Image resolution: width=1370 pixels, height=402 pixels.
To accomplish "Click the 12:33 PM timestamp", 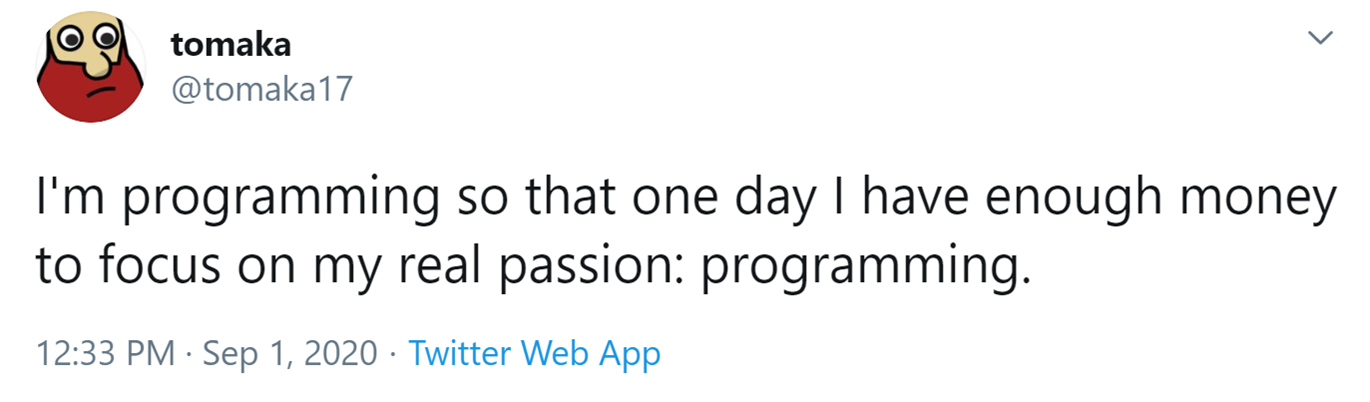I will click(105, 353).
